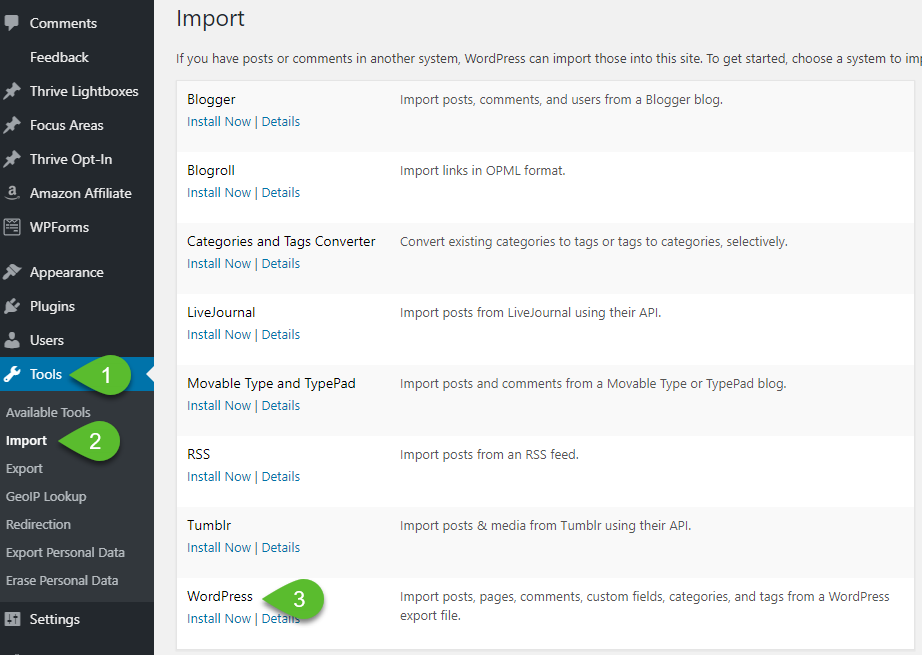This screenshot has width=922, height=655.
Task: Select Available Tools in the sidebar
Action: click(x=48, y=412)
